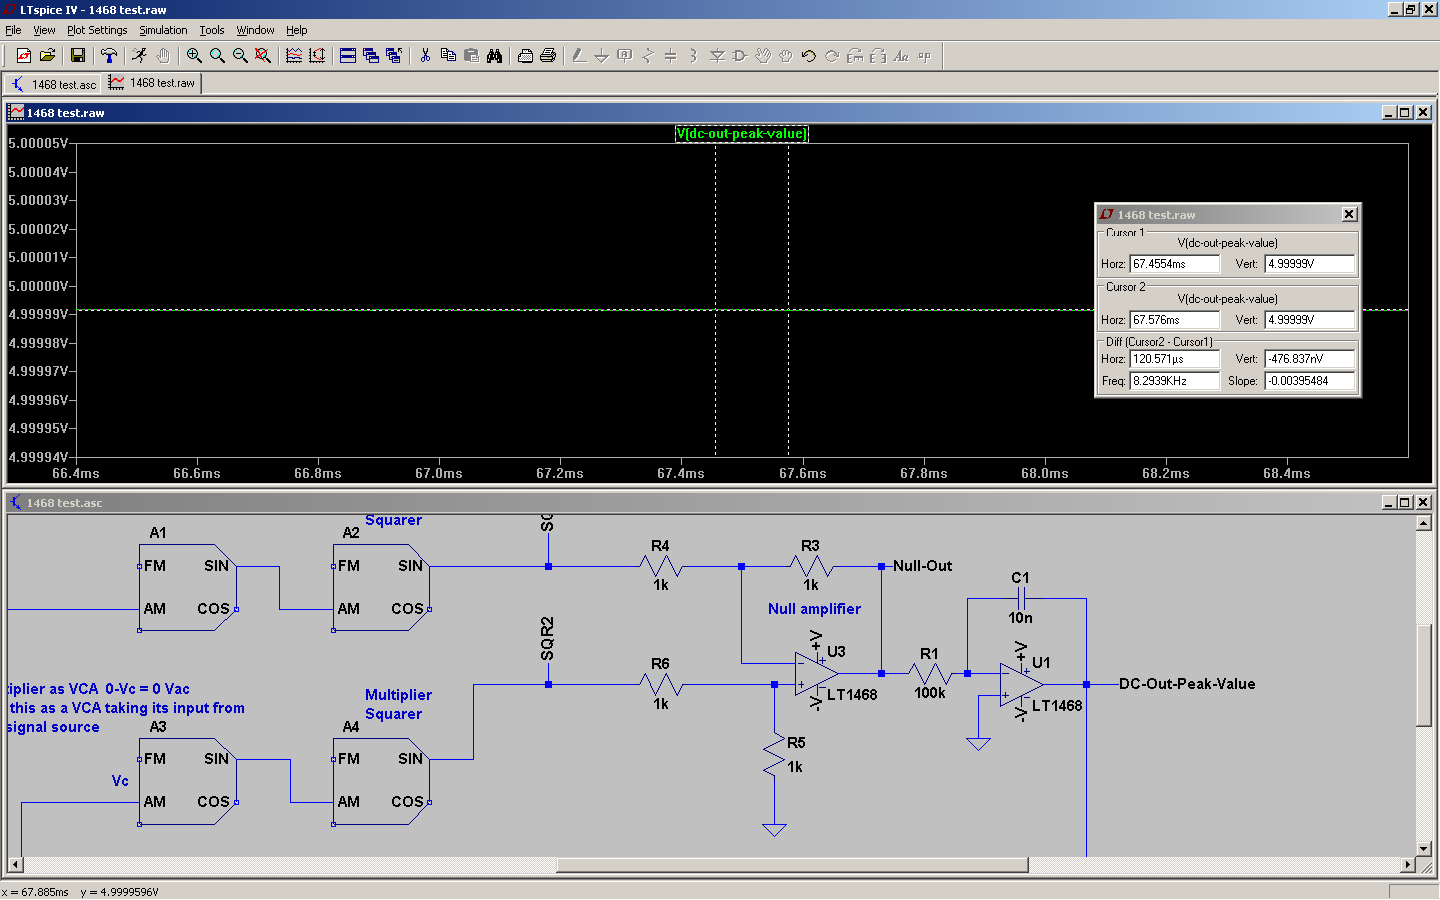Click the 10n value of capacitor C1
The width and height of the screenshot is (1440, 900).
[x=1020, y=618]
